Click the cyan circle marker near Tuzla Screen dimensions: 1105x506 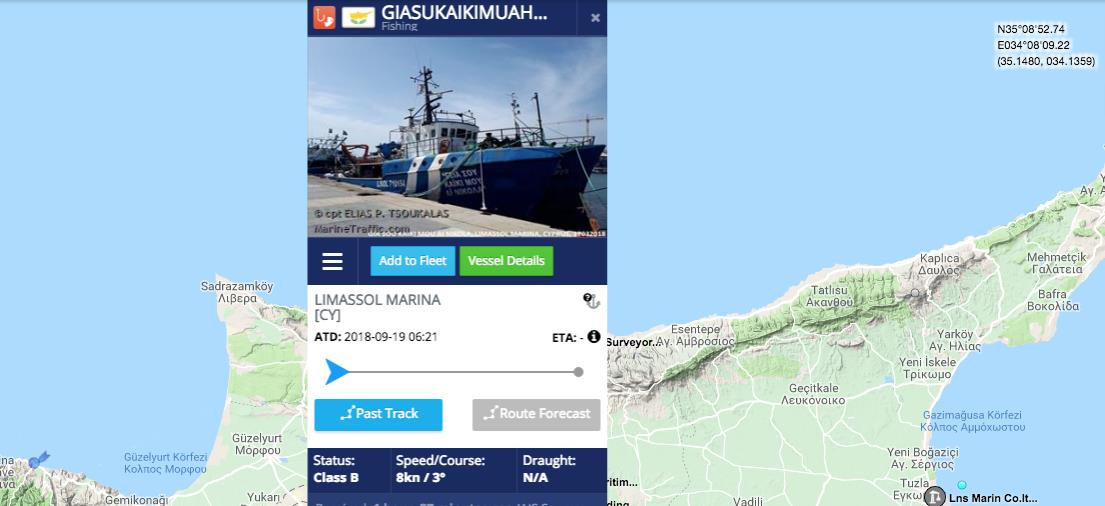click(962, 485)
